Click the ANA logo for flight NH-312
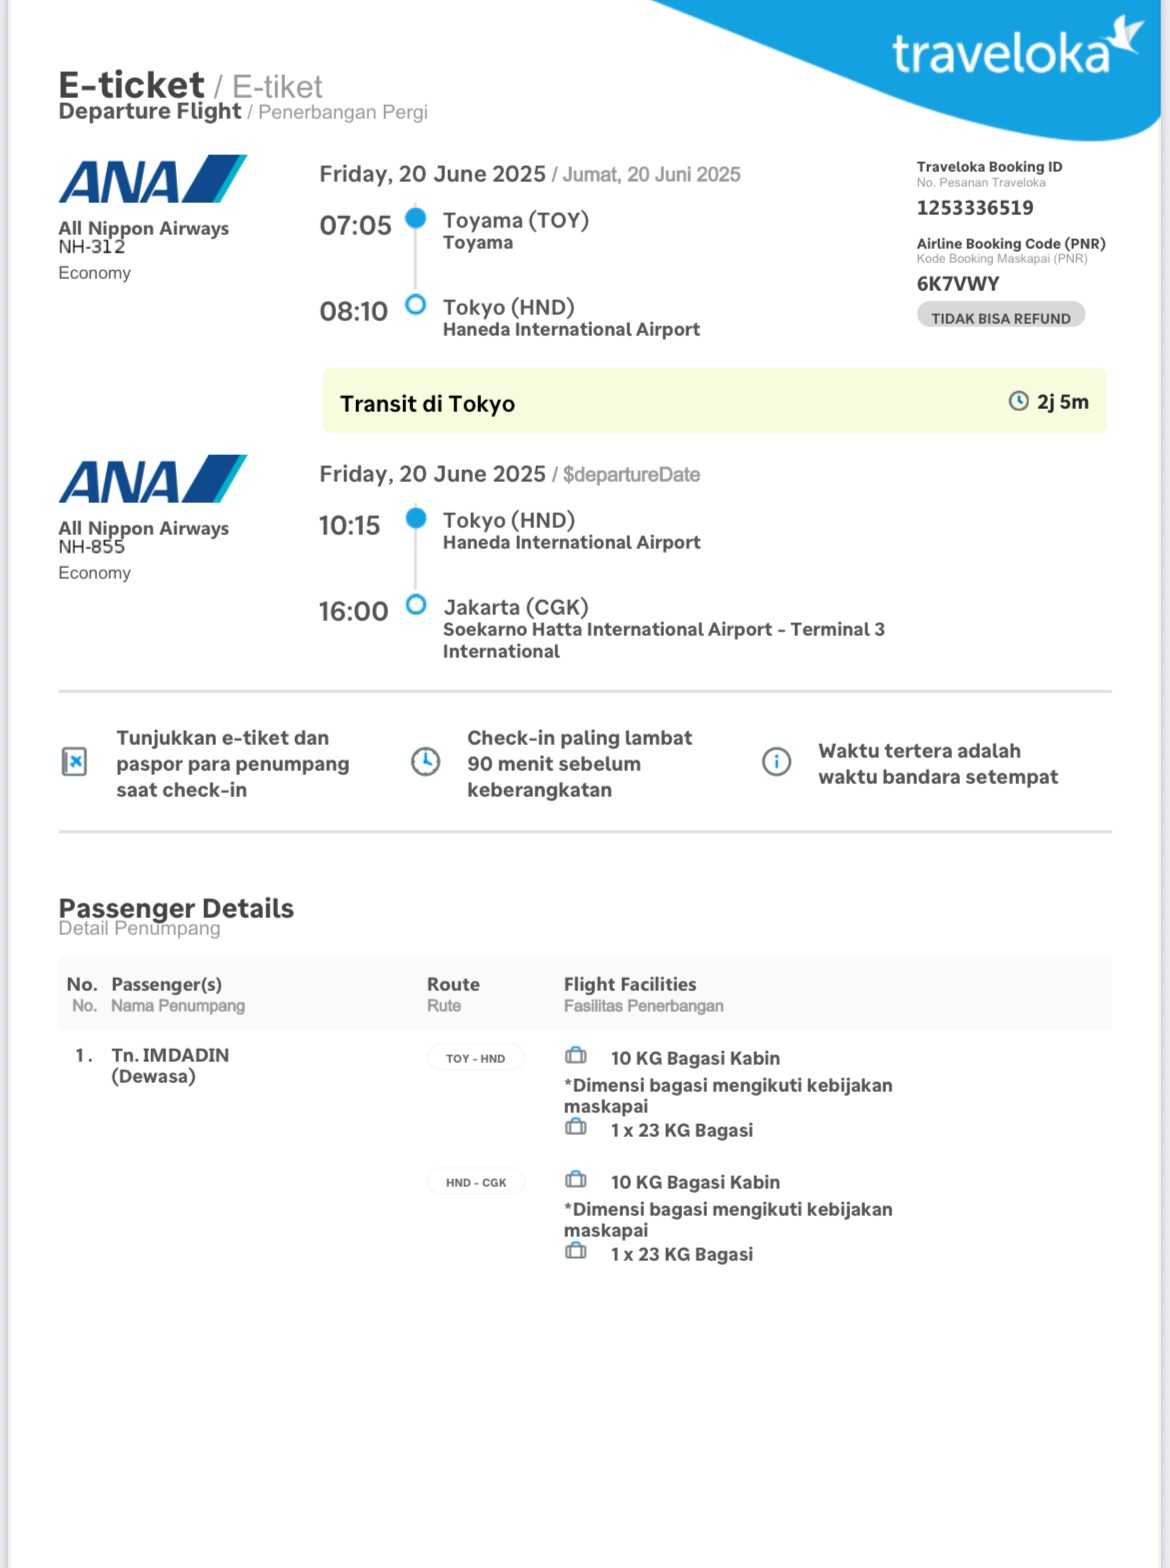The image size is (1170, 1568). click(152, 180)
